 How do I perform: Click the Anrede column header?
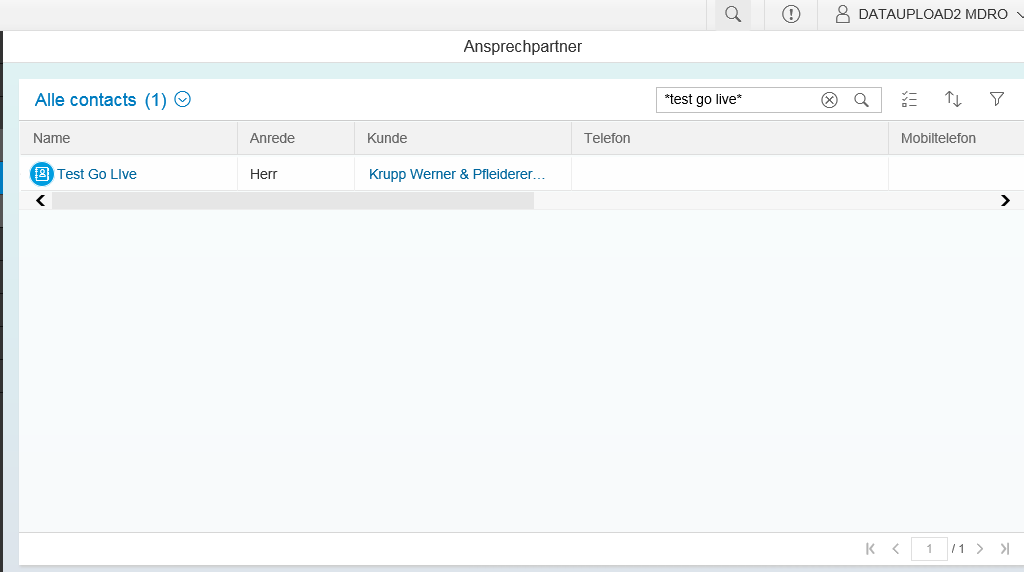pos(272,138)
